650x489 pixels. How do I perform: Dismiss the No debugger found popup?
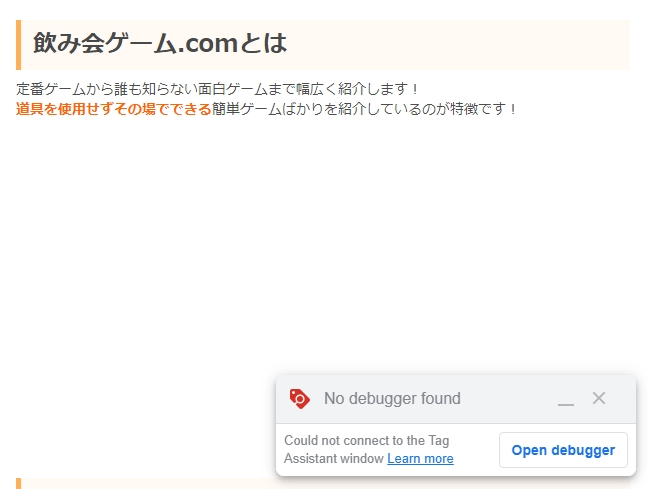599,398
